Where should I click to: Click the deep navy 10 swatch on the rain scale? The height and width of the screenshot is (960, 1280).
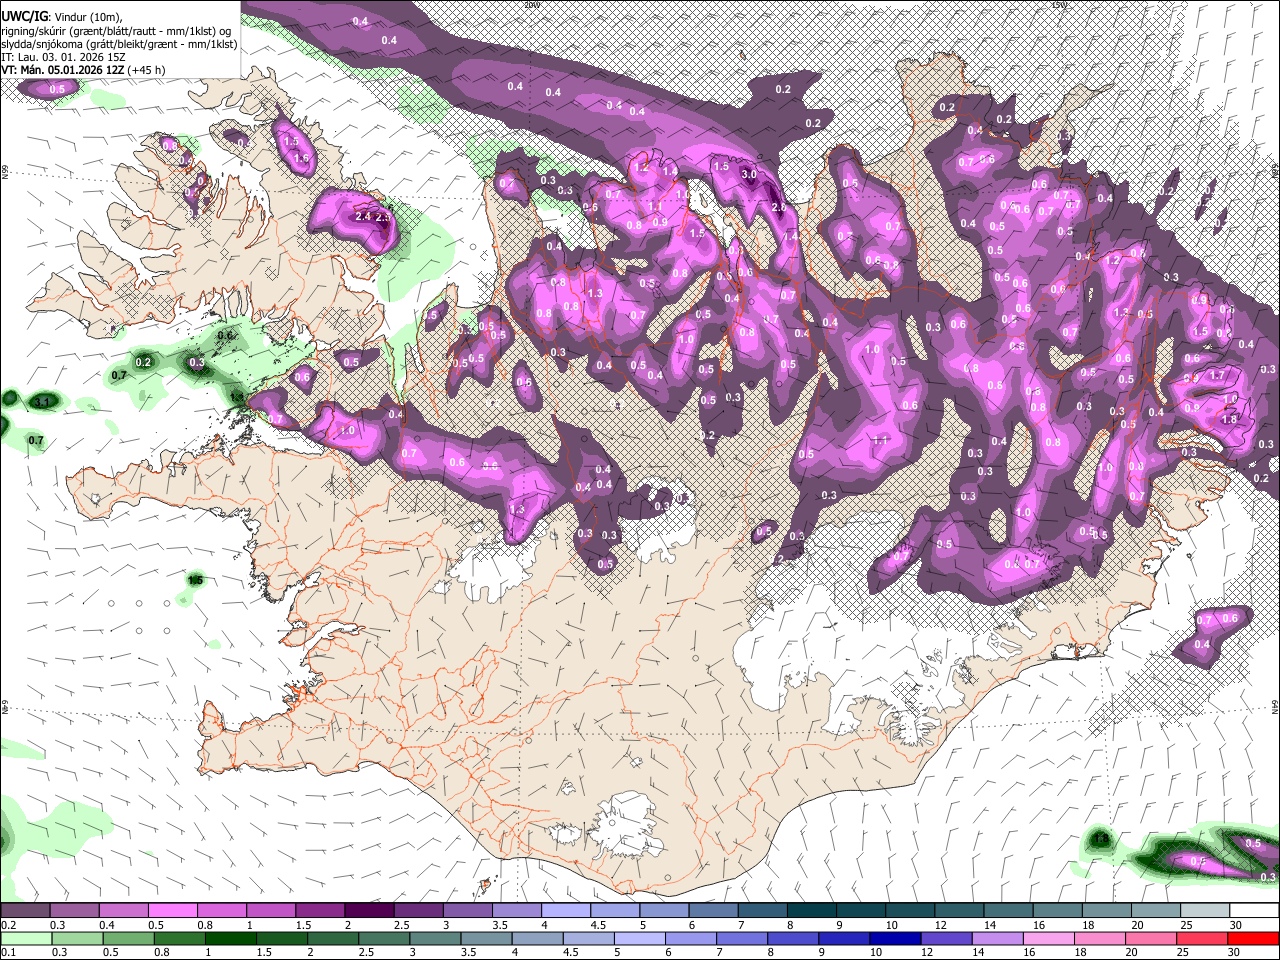coord(894,938)
